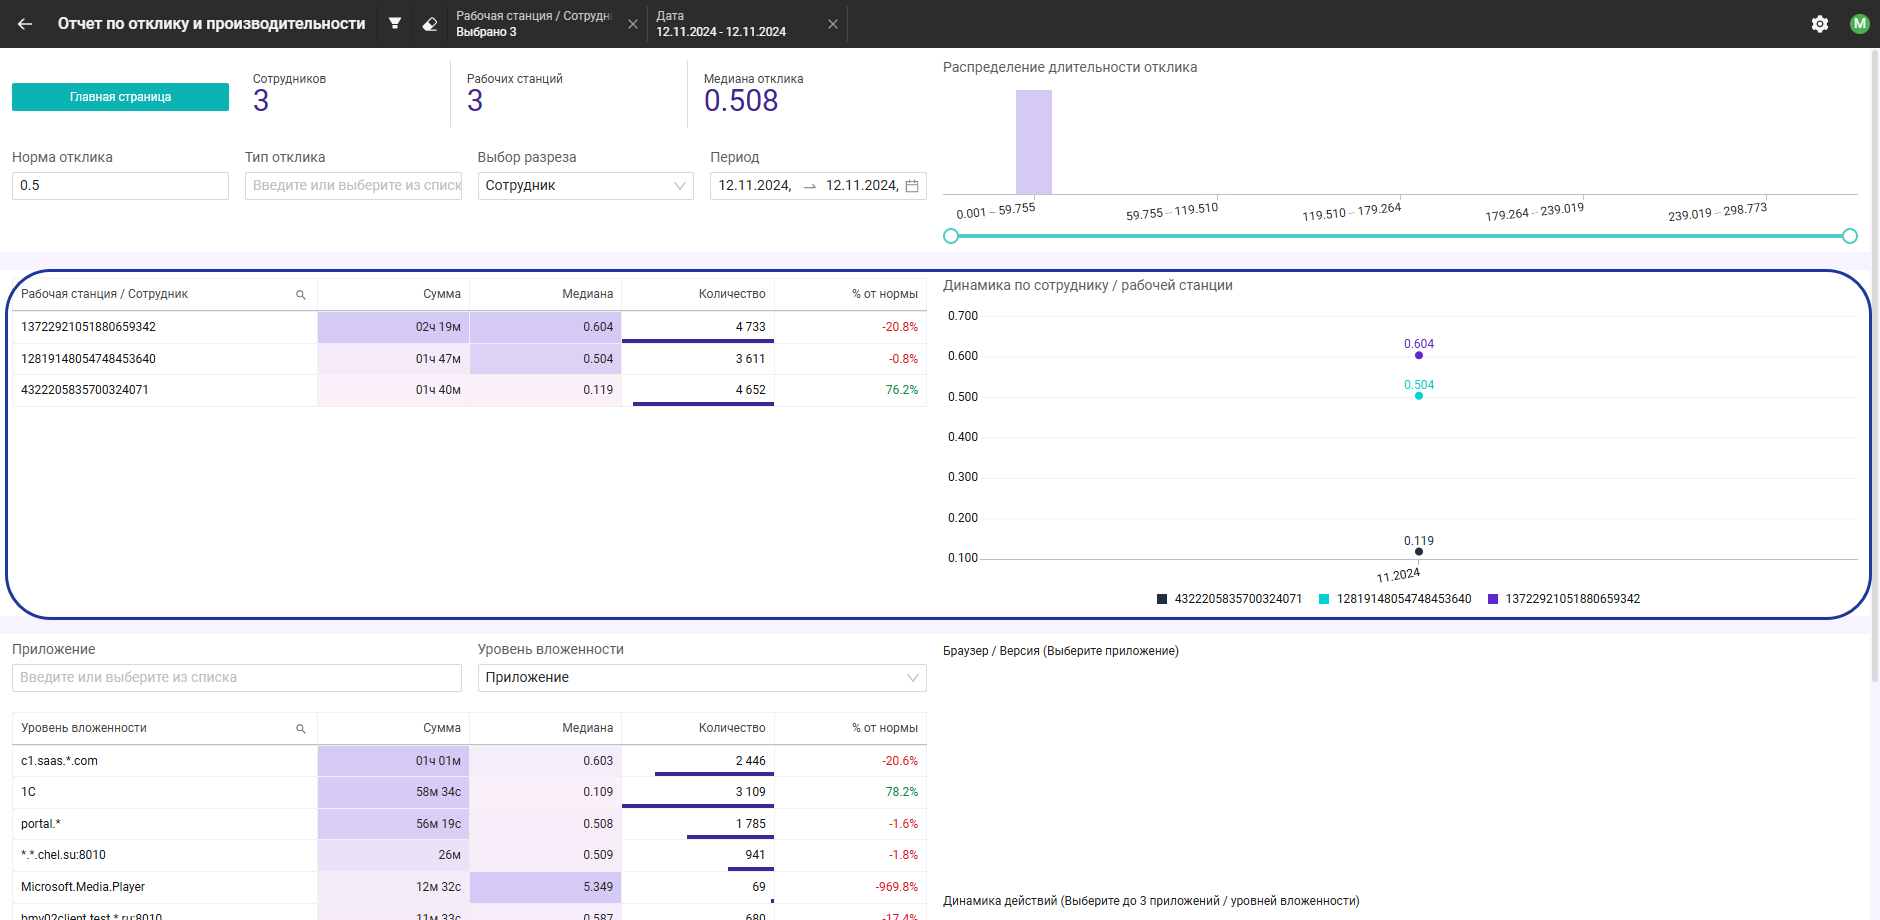1880x920 pixels.
Task: Click the 5.349 median cell
Action: click(546, 887)
